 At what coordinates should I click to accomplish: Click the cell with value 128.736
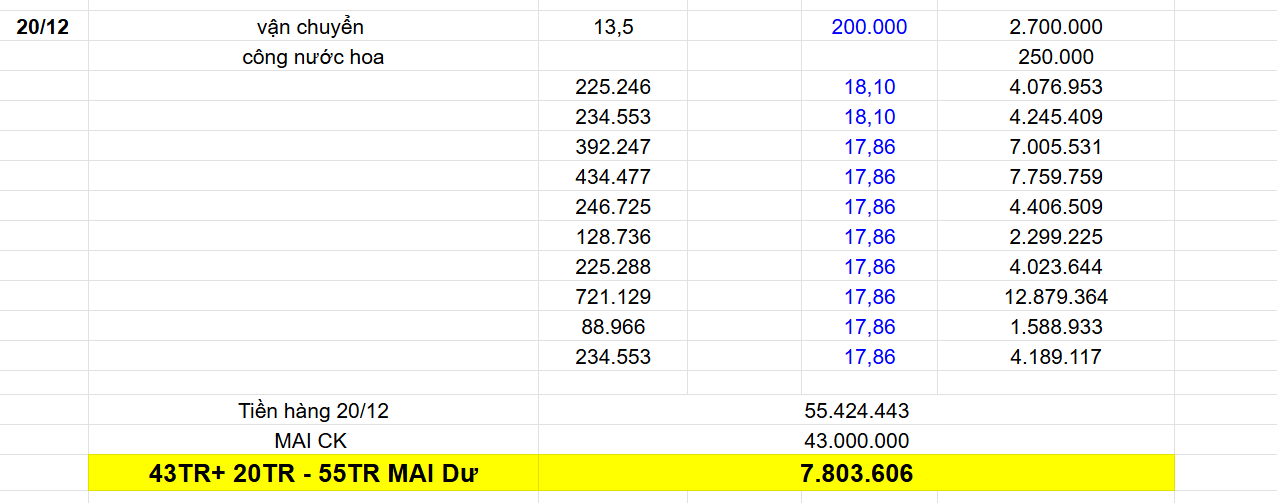[612, 237]
